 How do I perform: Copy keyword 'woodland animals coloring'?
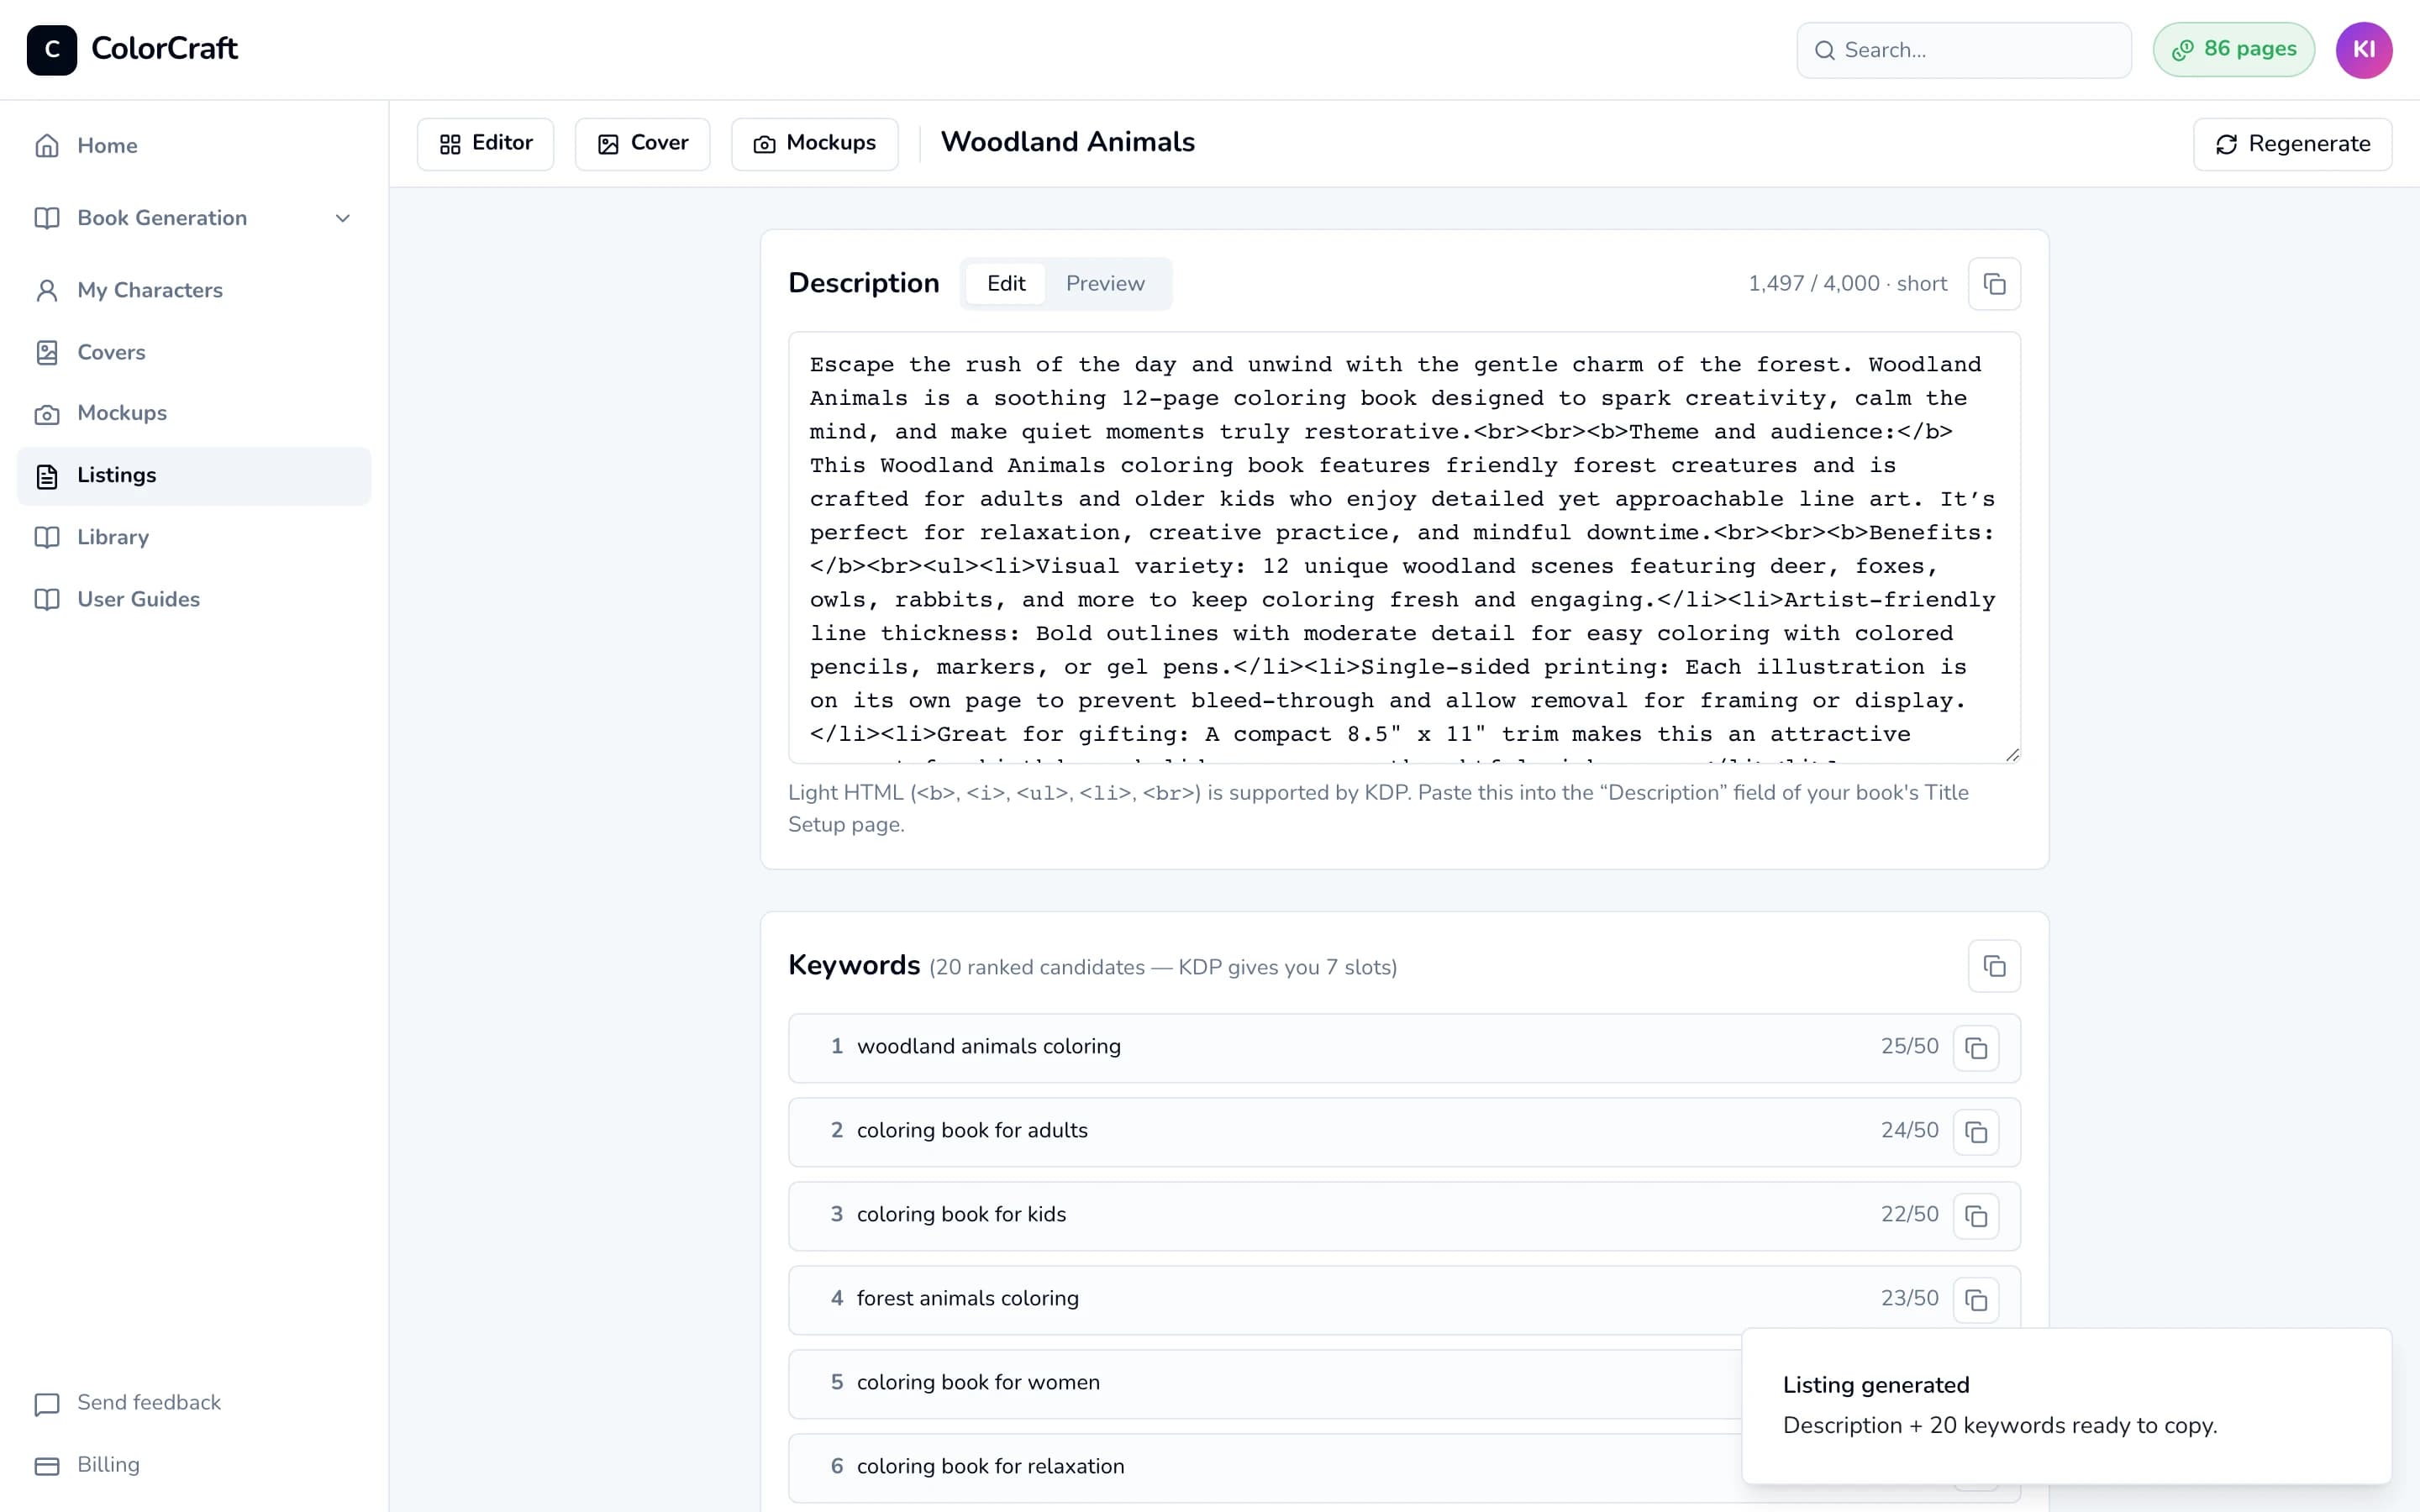coord(1976,1048)
